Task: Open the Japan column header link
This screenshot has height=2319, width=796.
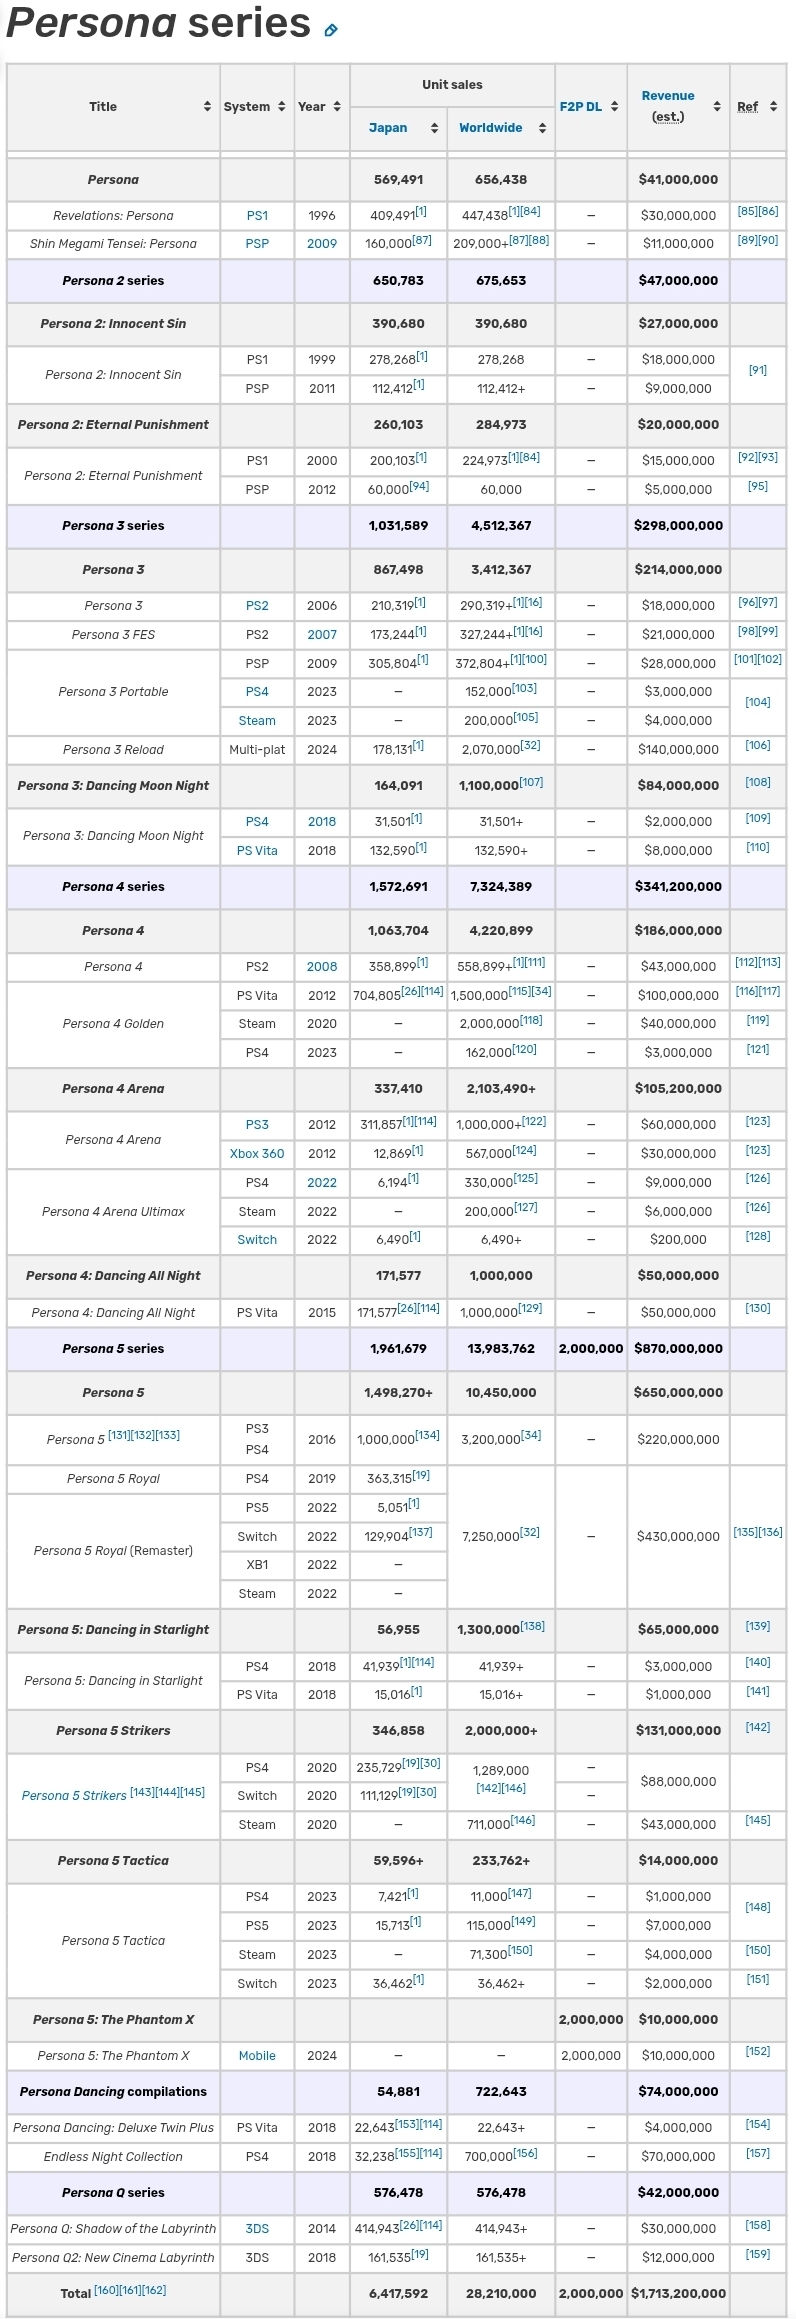Action: tap(388, 128)
